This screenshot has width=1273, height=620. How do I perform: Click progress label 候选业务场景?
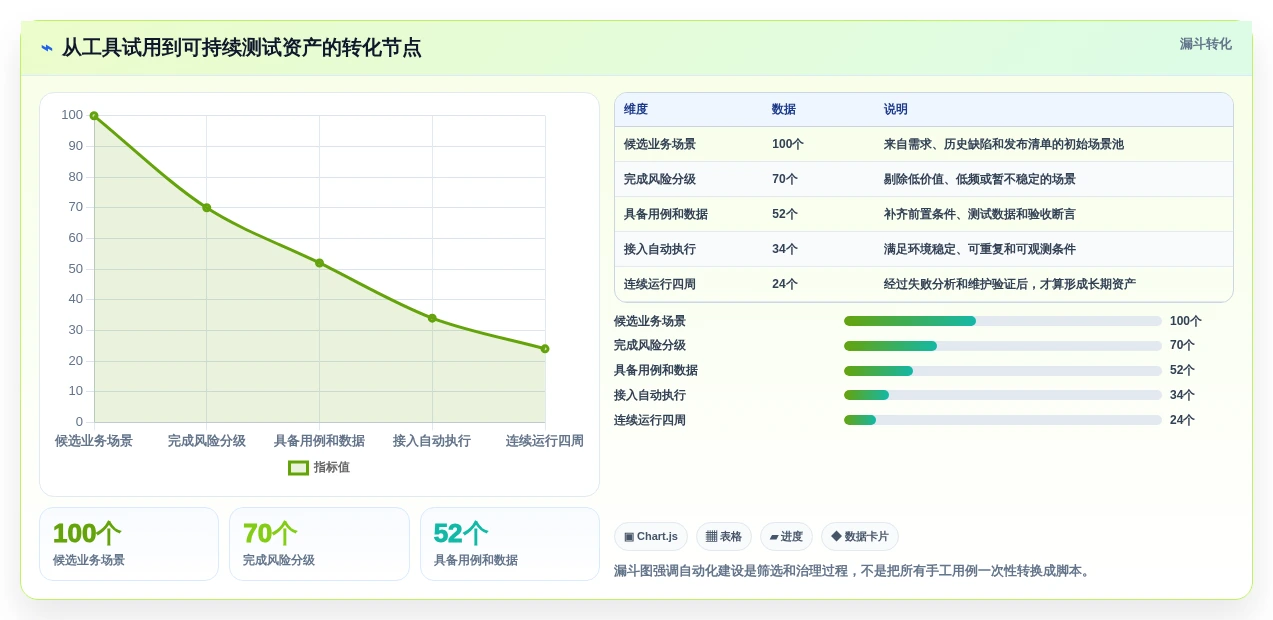point(650,321)
